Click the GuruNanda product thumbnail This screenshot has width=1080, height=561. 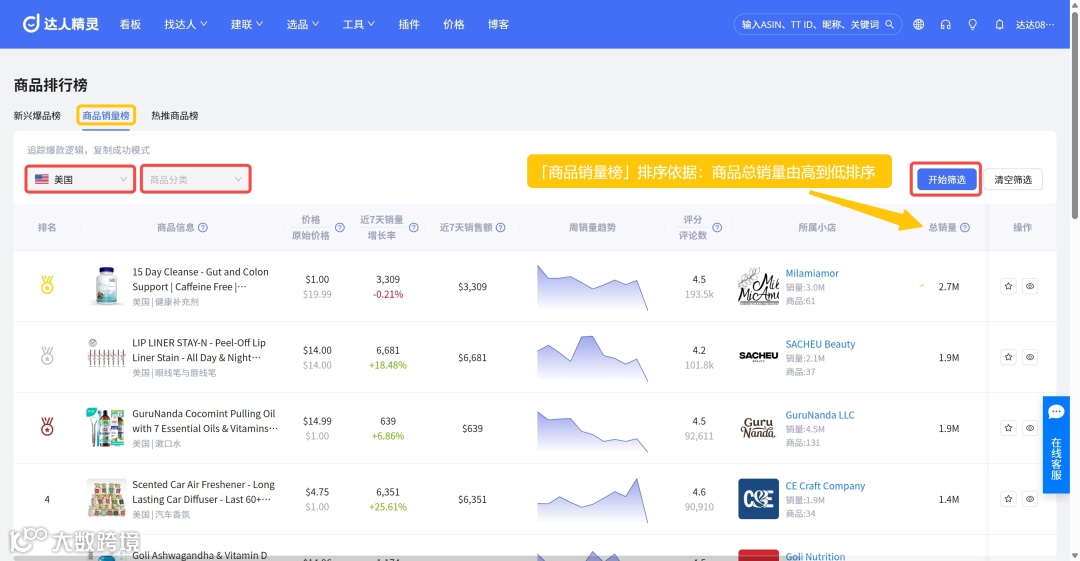click(105, 427)
